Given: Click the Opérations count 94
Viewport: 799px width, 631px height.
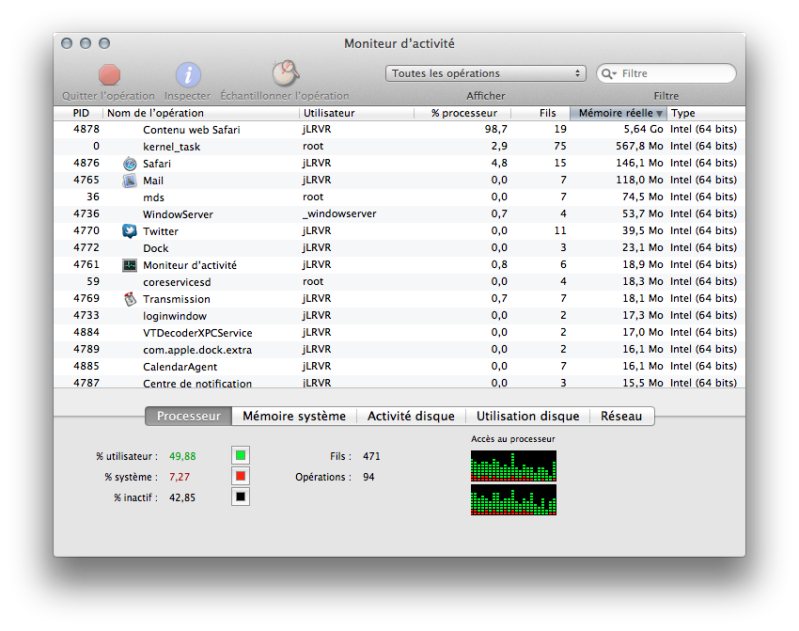Looking at the screenshot, I should click(368, 477).
